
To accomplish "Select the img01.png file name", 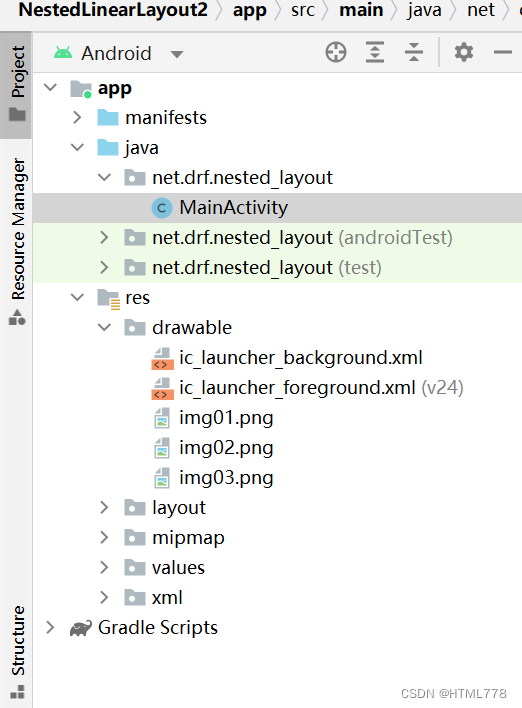I will coord(226,419).
